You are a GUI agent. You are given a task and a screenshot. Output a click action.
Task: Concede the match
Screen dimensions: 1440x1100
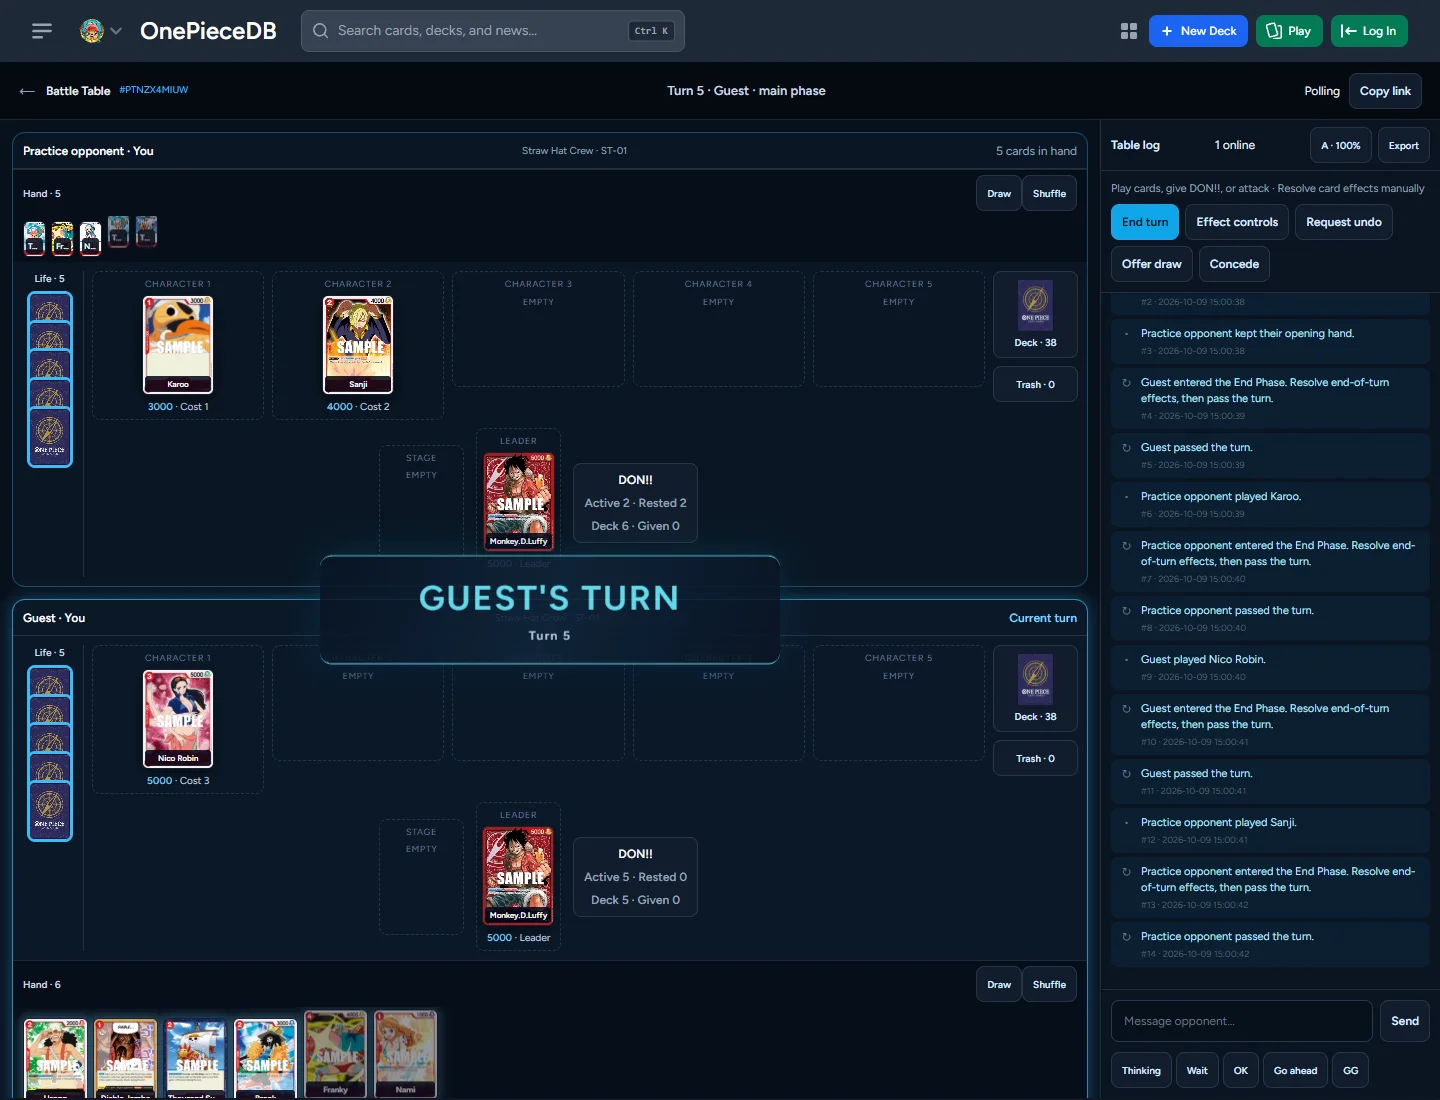[x=1234, y=264]
